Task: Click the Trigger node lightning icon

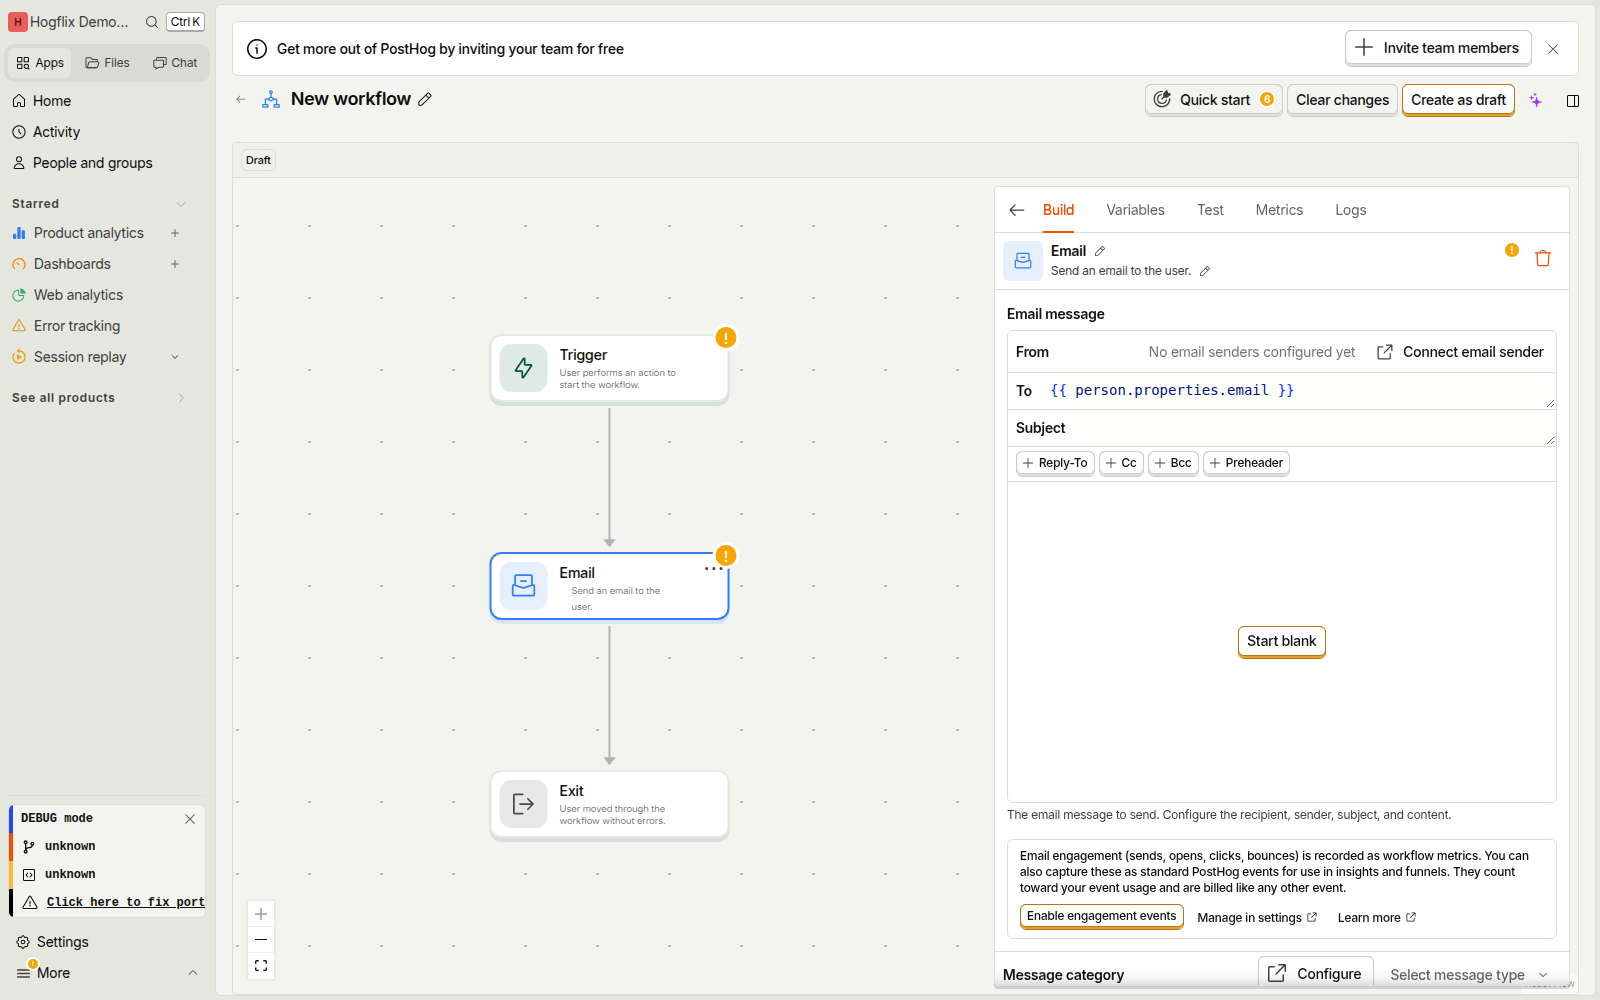Action: (x=523, y=368)
